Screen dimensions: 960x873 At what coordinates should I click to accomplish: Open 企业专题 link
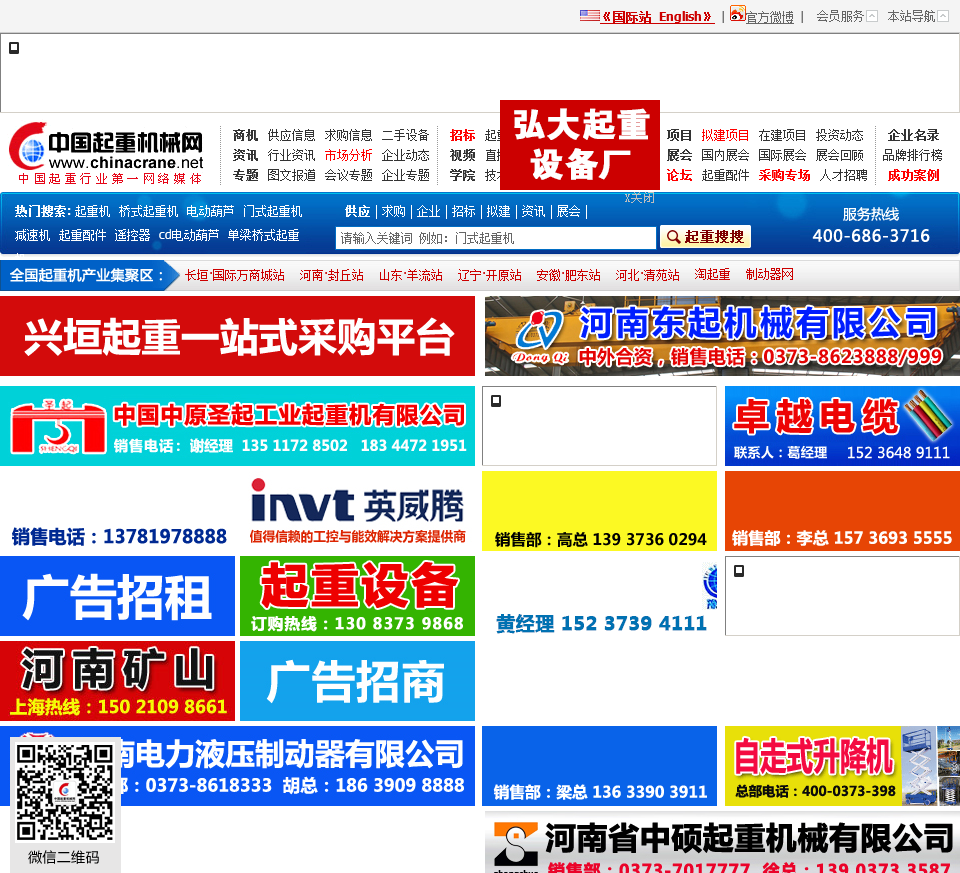pyautogui.click(x=405, y=176)
